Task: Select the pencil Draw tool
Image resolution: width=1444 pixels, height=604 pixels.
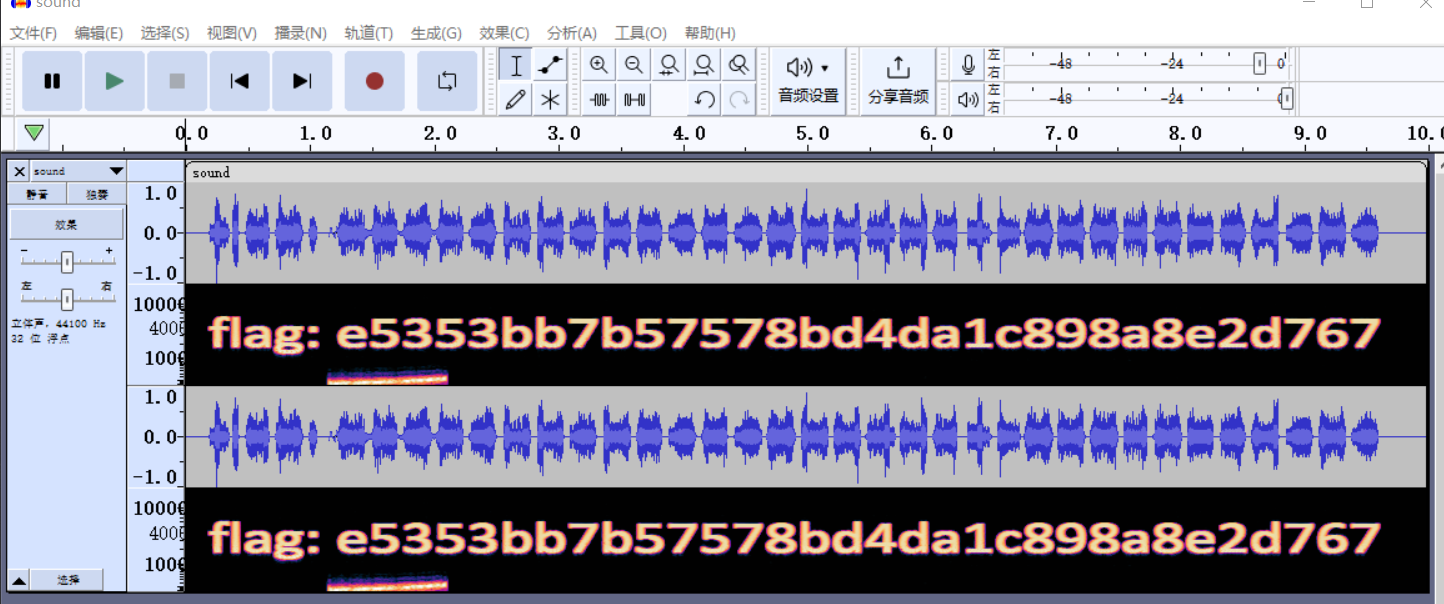Action: coord(515,99)
